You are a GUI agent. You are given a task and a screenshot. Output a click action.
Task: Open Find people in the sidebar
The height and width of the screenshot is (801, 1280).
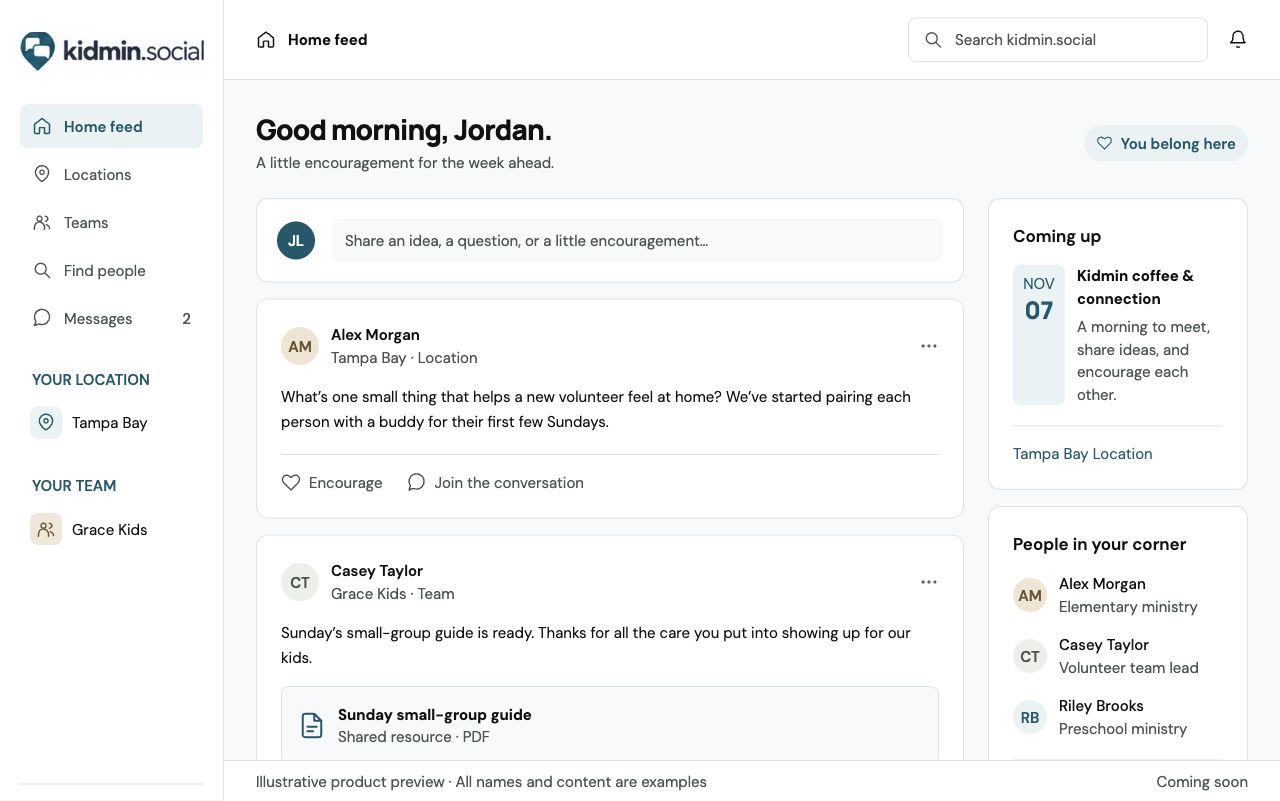coord(111,270)
